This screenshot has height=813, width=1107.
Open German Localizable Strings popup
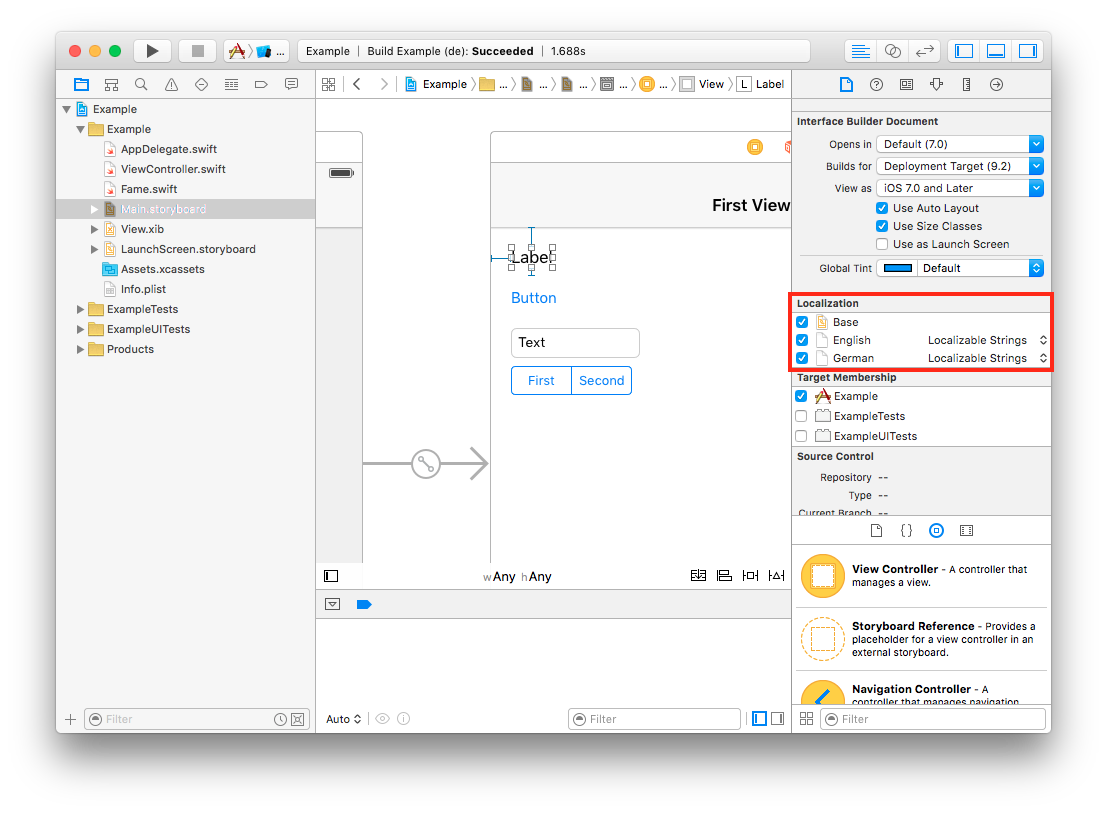click(x=987, y=358)
